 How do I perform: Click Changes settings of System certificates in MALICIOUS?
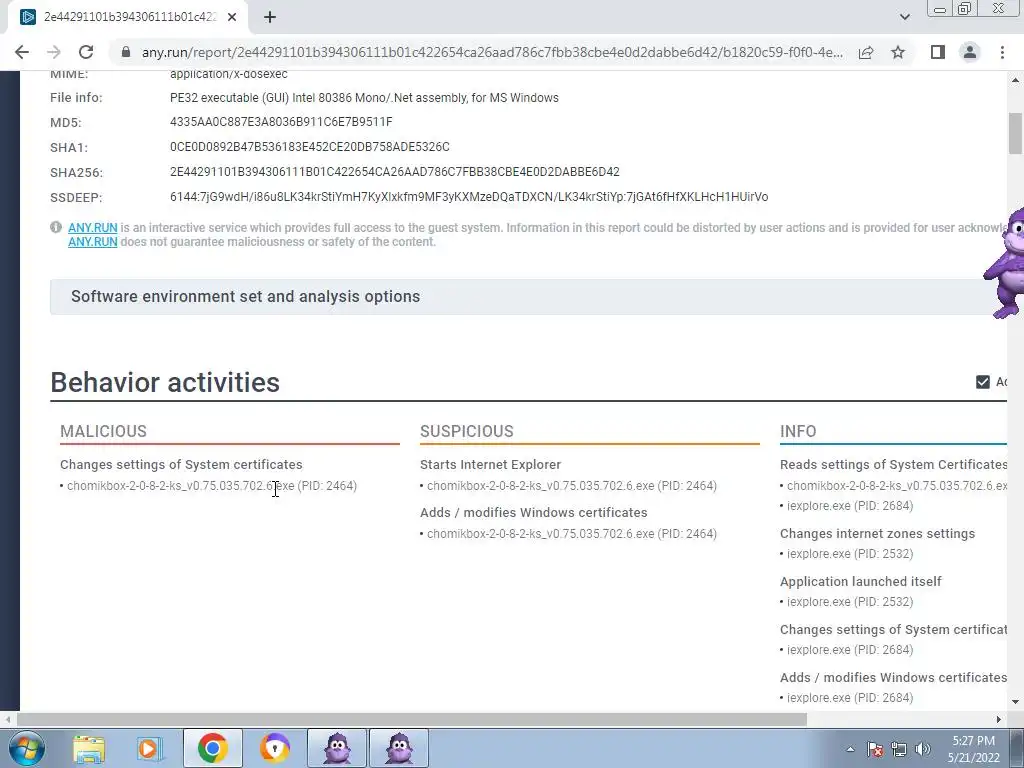[181, 464]
